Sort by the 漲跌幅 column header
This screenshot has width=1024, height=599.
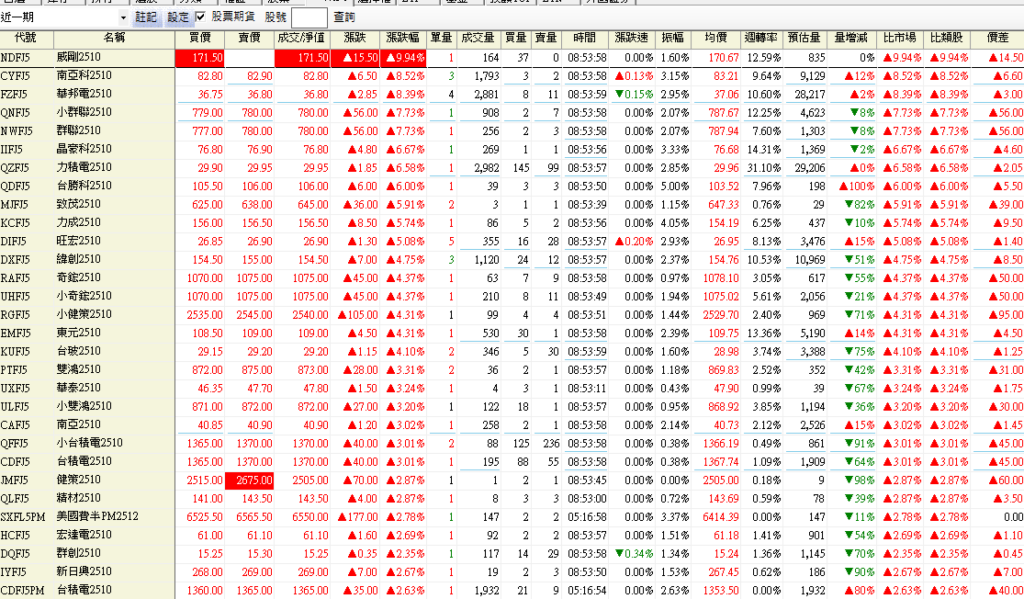(404, 37)
